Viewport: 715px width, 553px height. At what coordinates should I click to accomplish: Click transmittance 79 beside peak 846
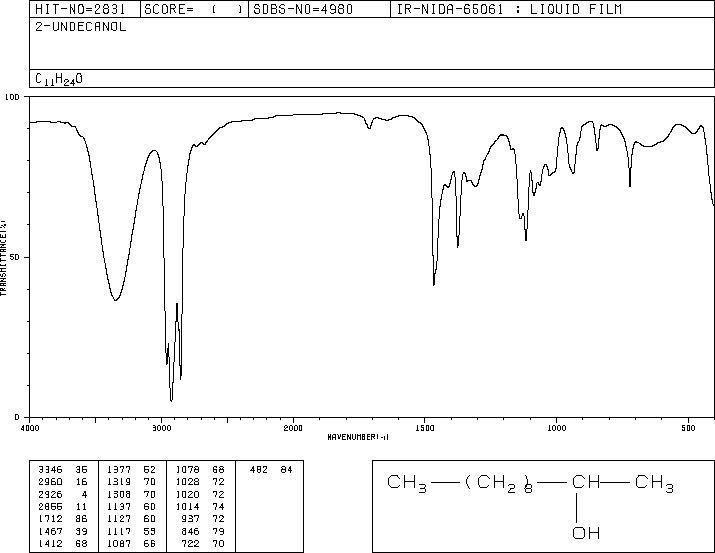point(218,532)
